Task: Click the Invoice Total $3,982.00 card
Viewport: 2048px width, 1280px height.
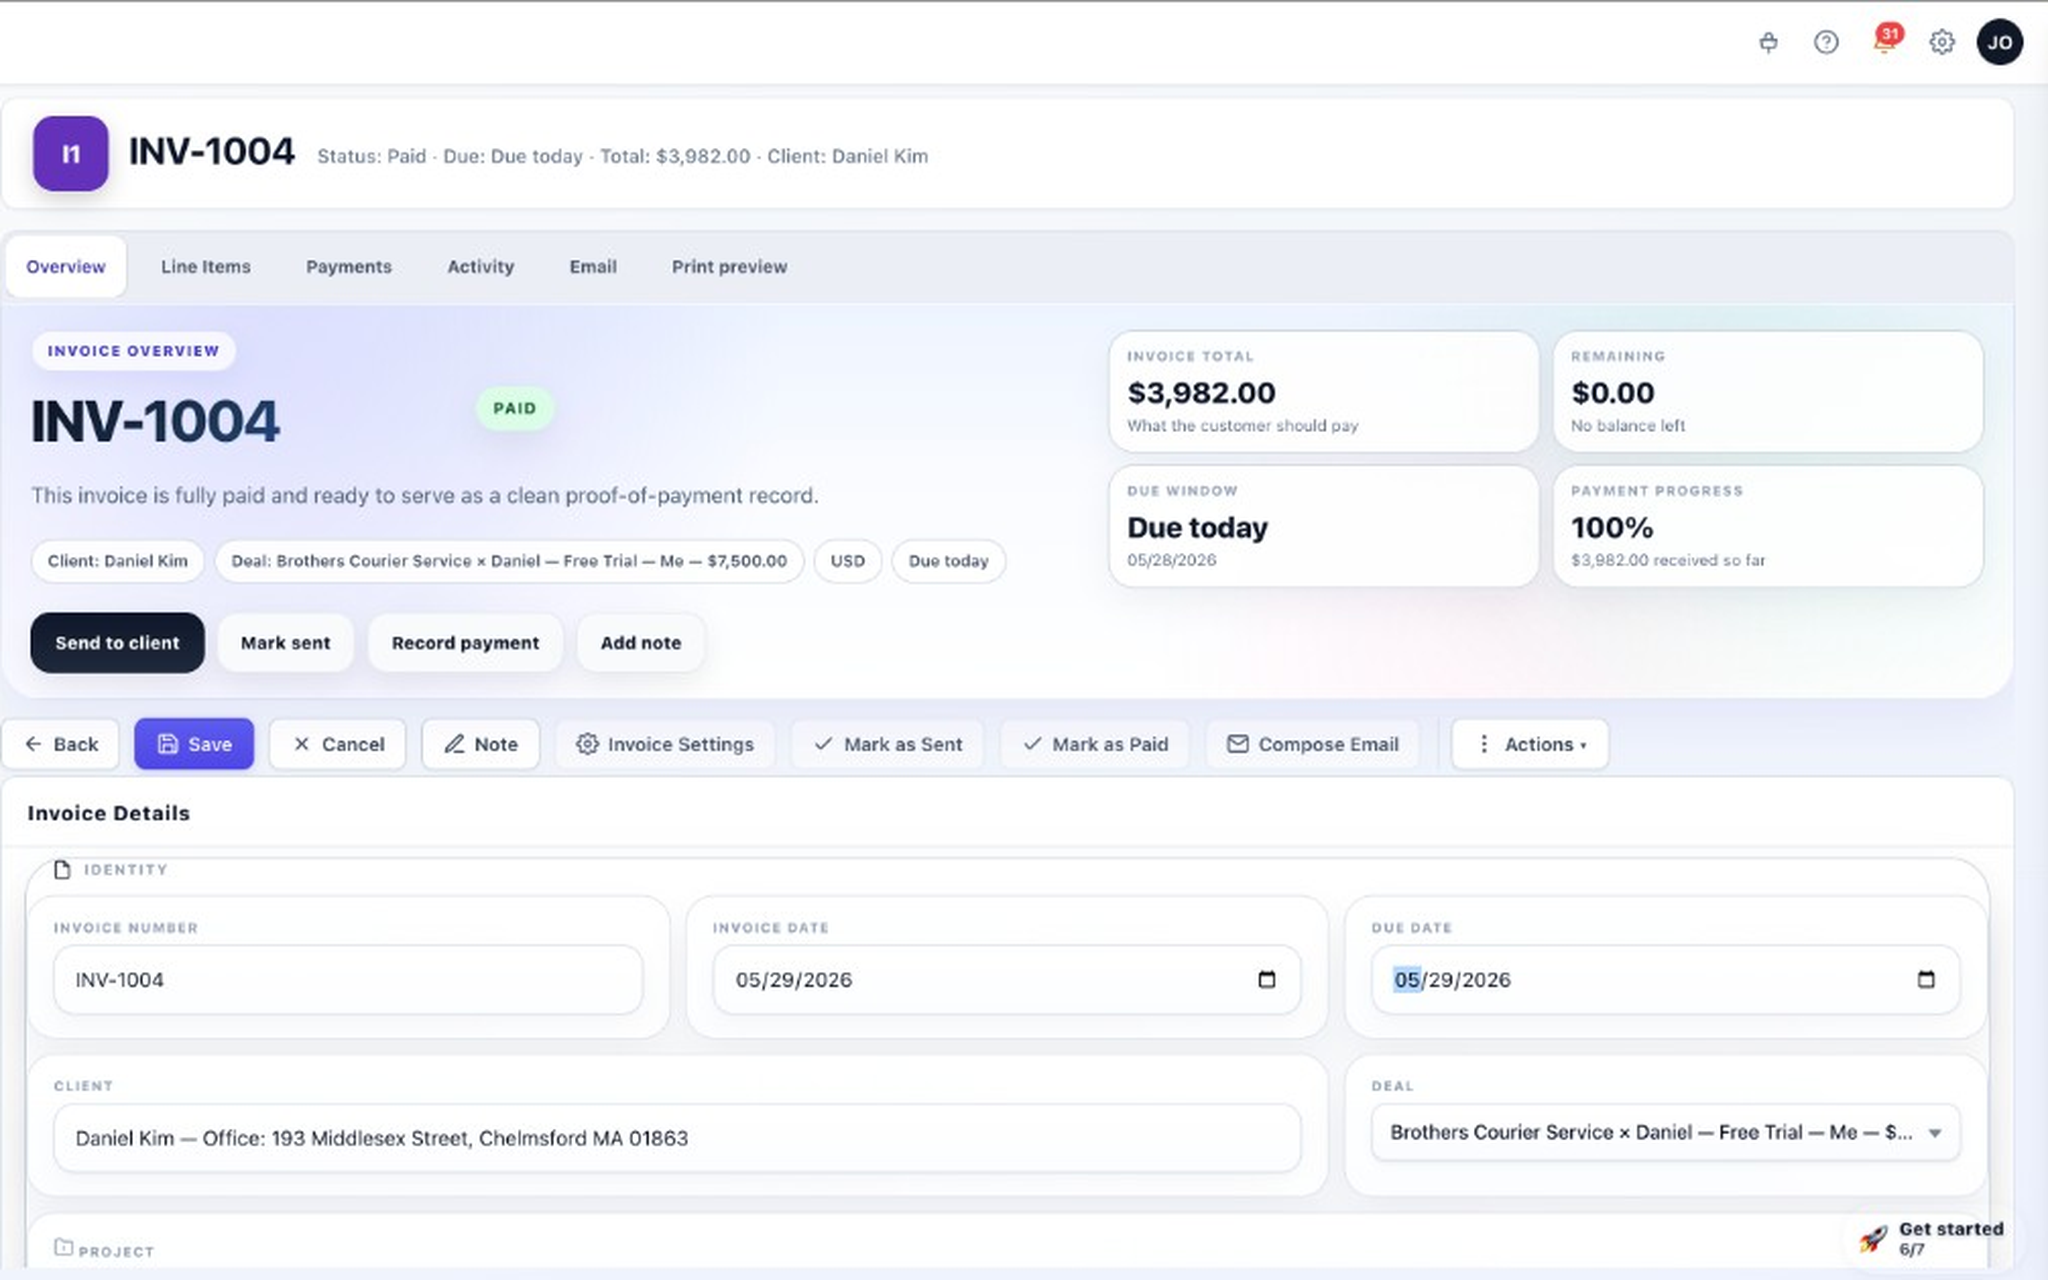Action: (1323, 391)
